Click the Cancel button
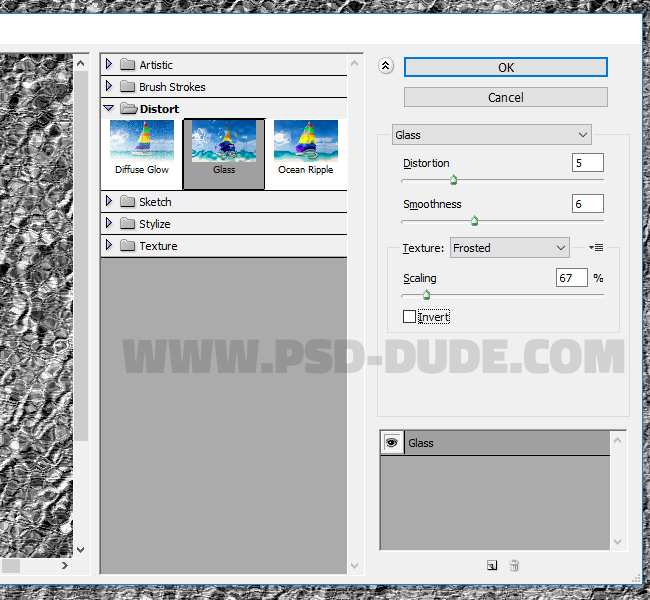Viewport: 650px width, 600px height. pos(506,97)
